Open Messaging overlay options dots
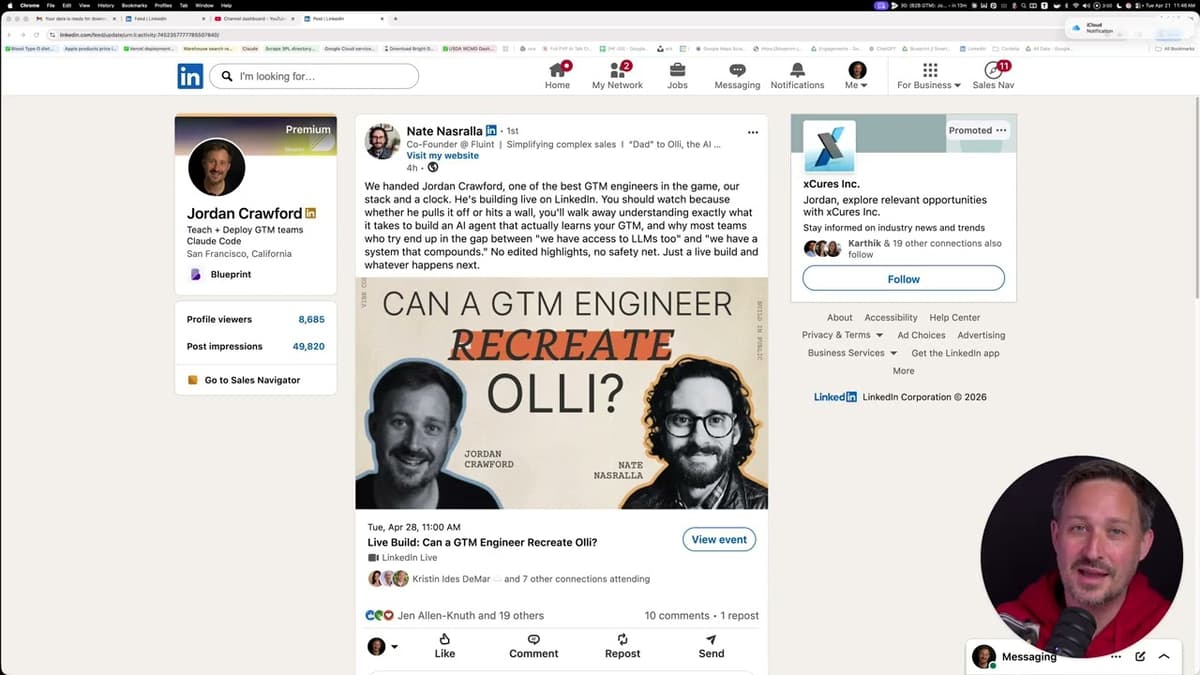The width and height of the screenshot is (1200, 675). [x=1116, y=657]
